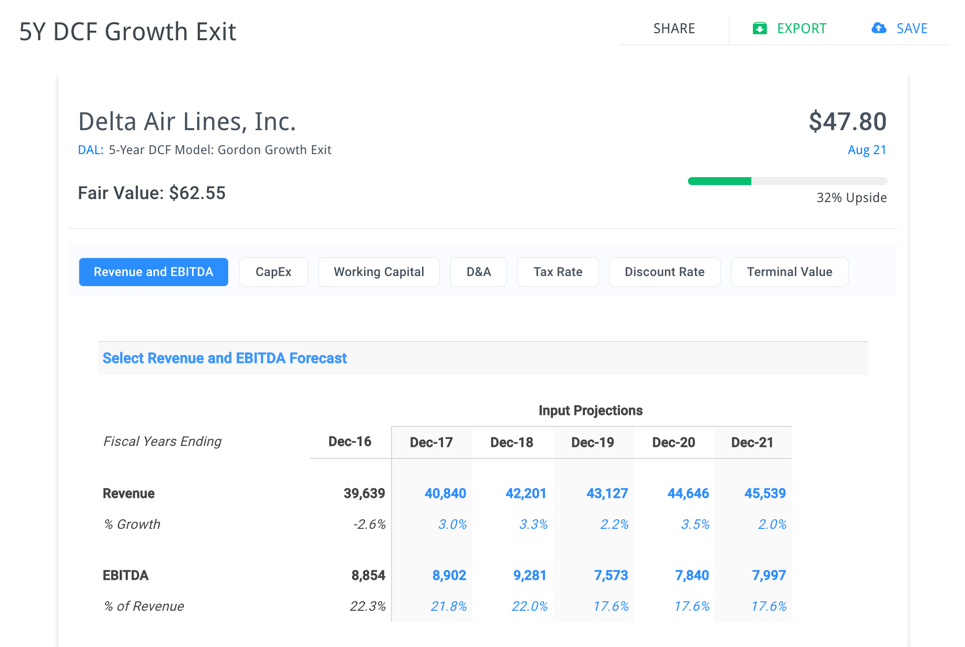Select the Terminal Value tab
The image size is (965, 647).
tap(790, 272)
